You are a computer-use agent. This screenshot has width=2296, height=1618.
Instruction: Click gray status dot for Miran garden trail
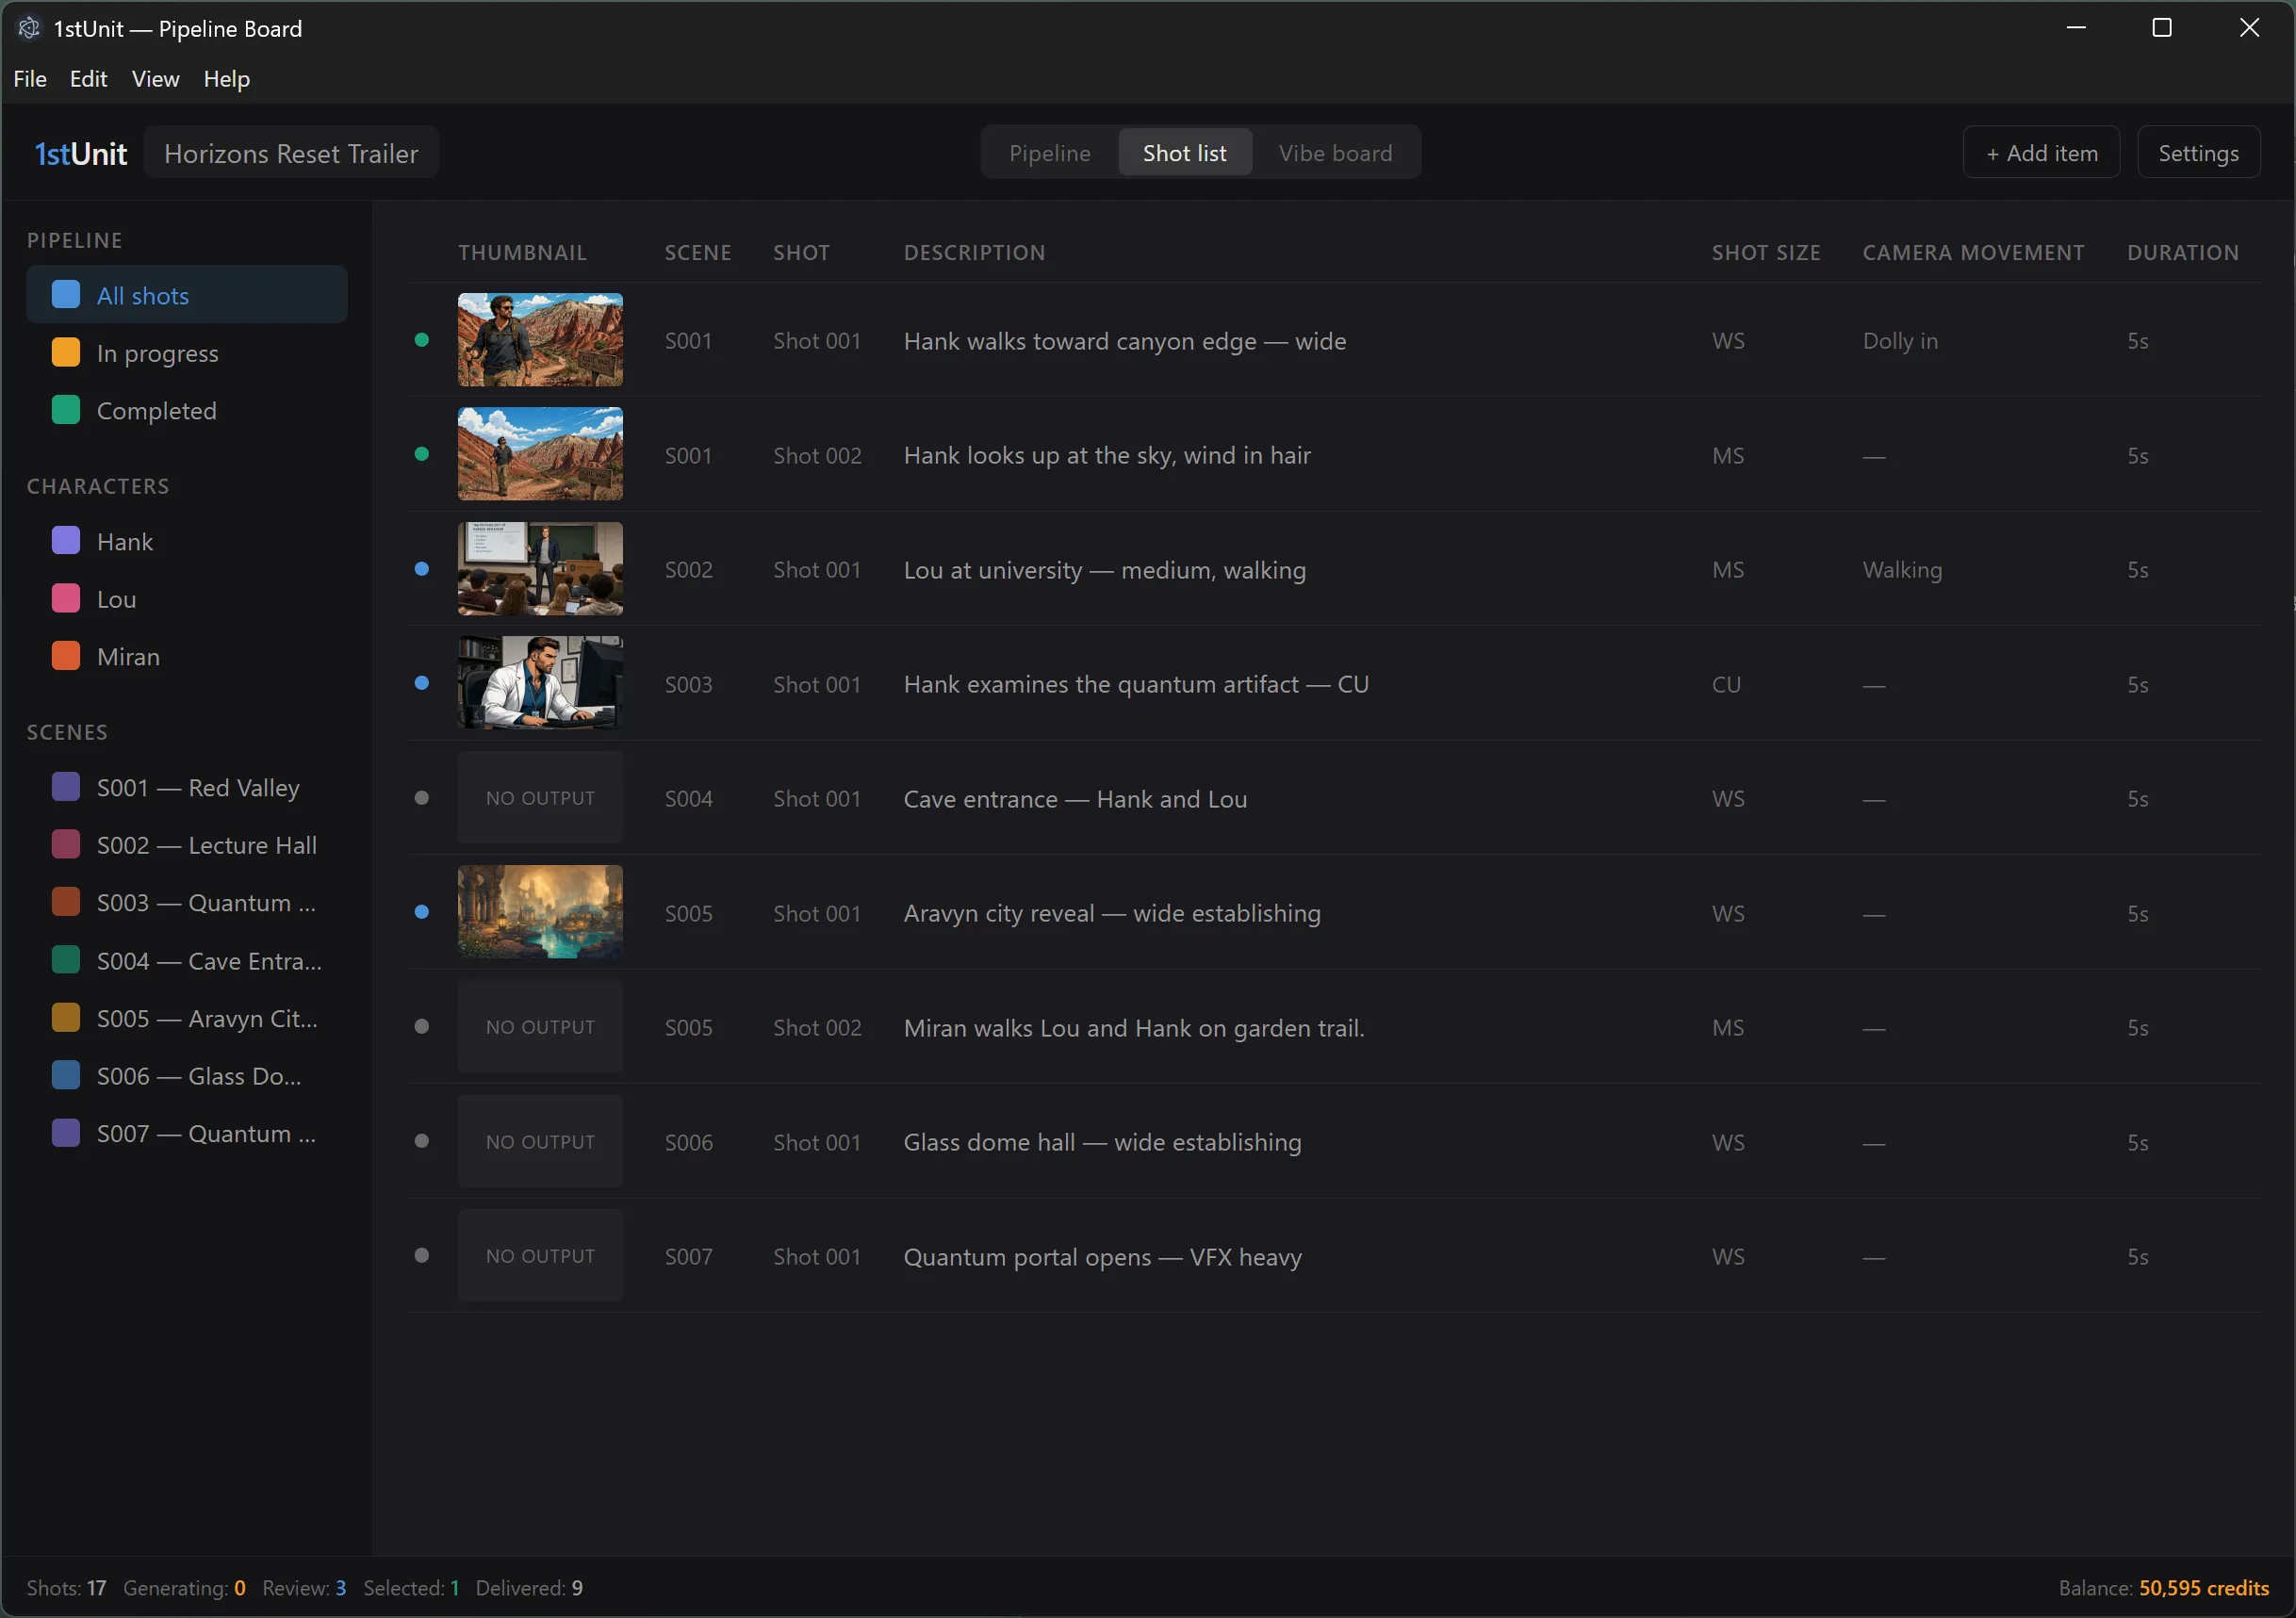point(422,1027)
